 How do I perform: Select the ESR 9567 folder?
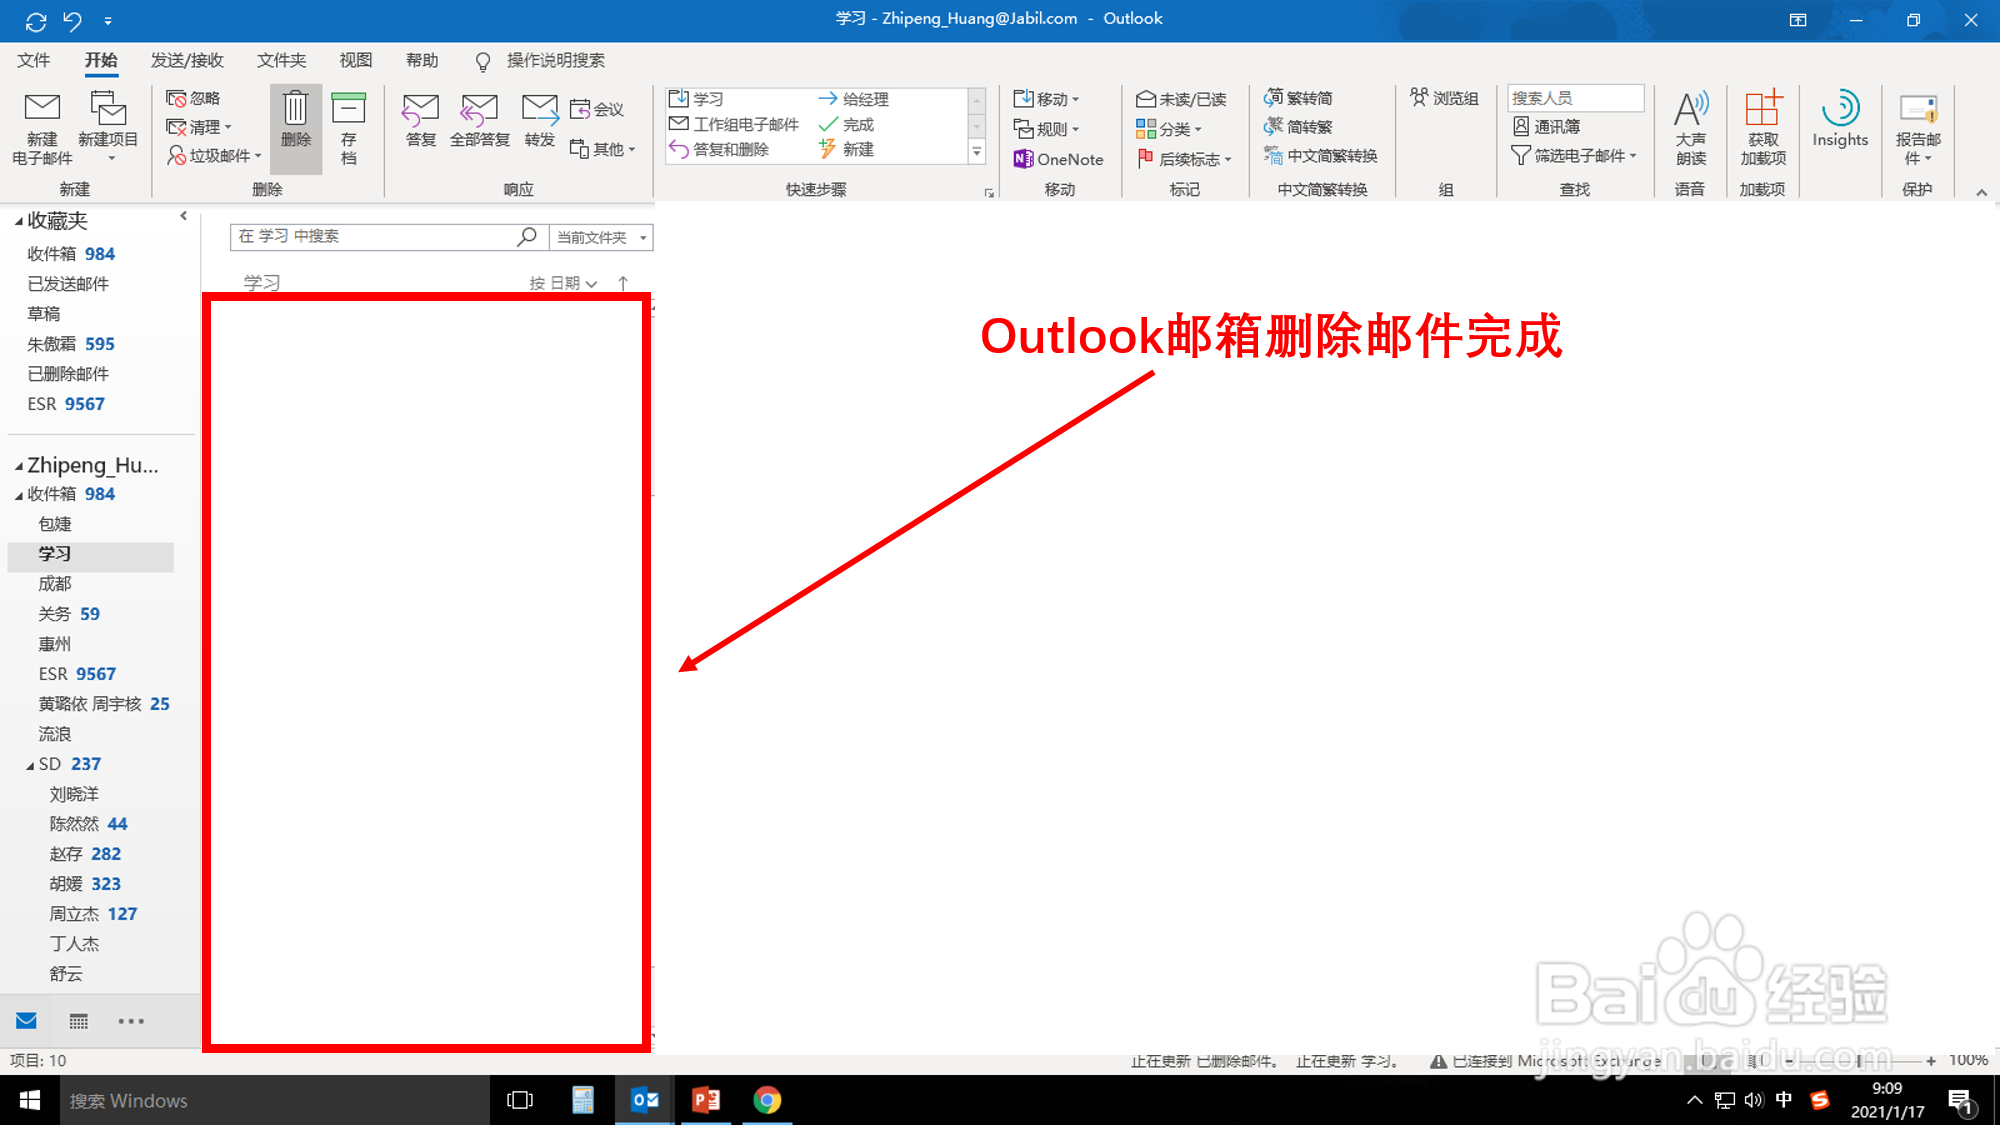76,673
